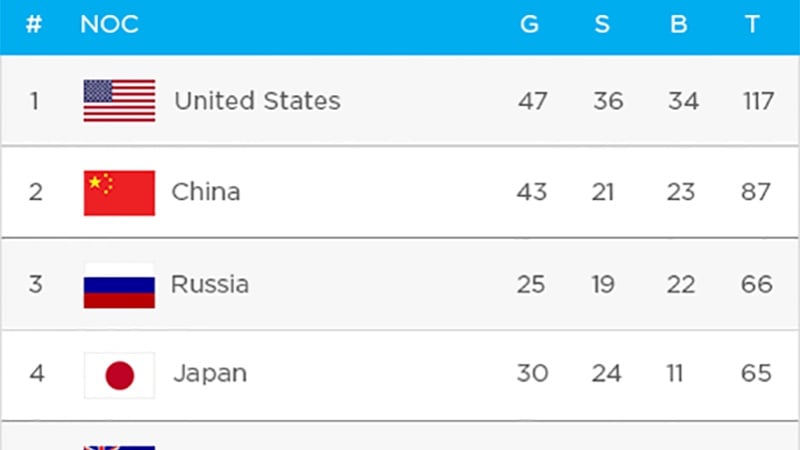Open the United States country link
Screen dimensions: 800x450
pos(257,101)
